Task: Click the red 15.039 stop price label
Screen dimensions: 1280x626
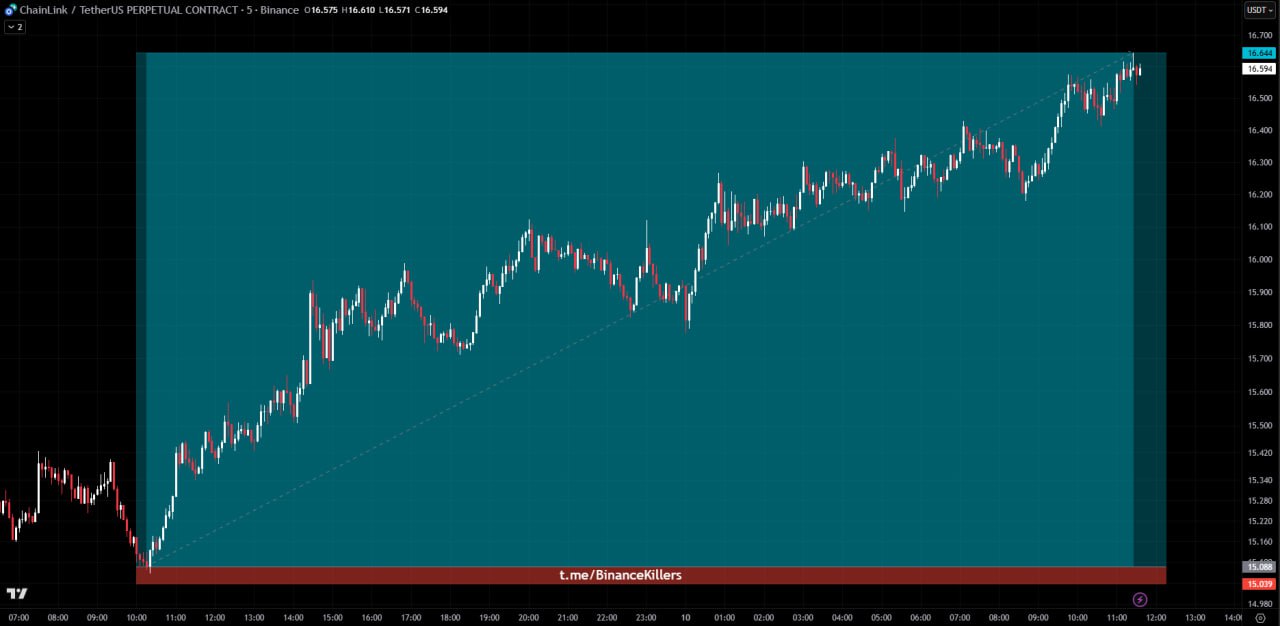Action: coord(1258,584)
